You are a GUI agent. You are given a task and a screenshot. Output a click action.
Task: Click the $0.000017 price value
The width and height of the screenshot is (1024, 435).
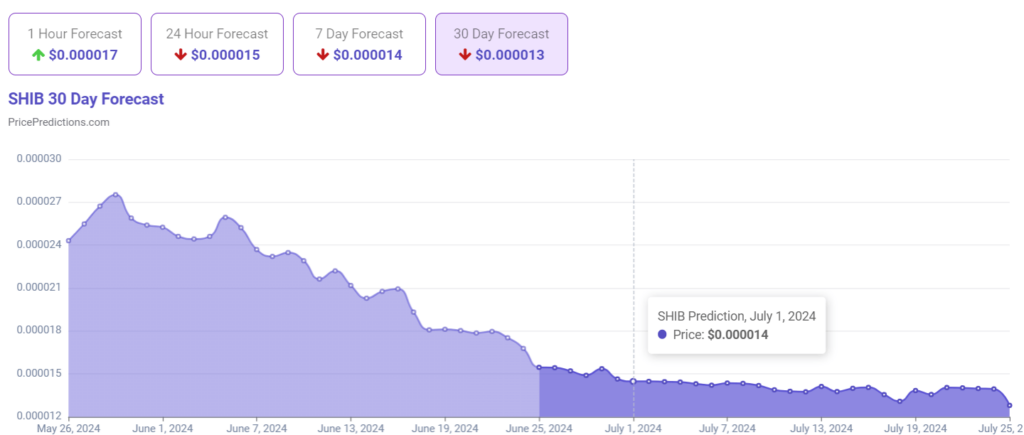(x=83, y=54)
